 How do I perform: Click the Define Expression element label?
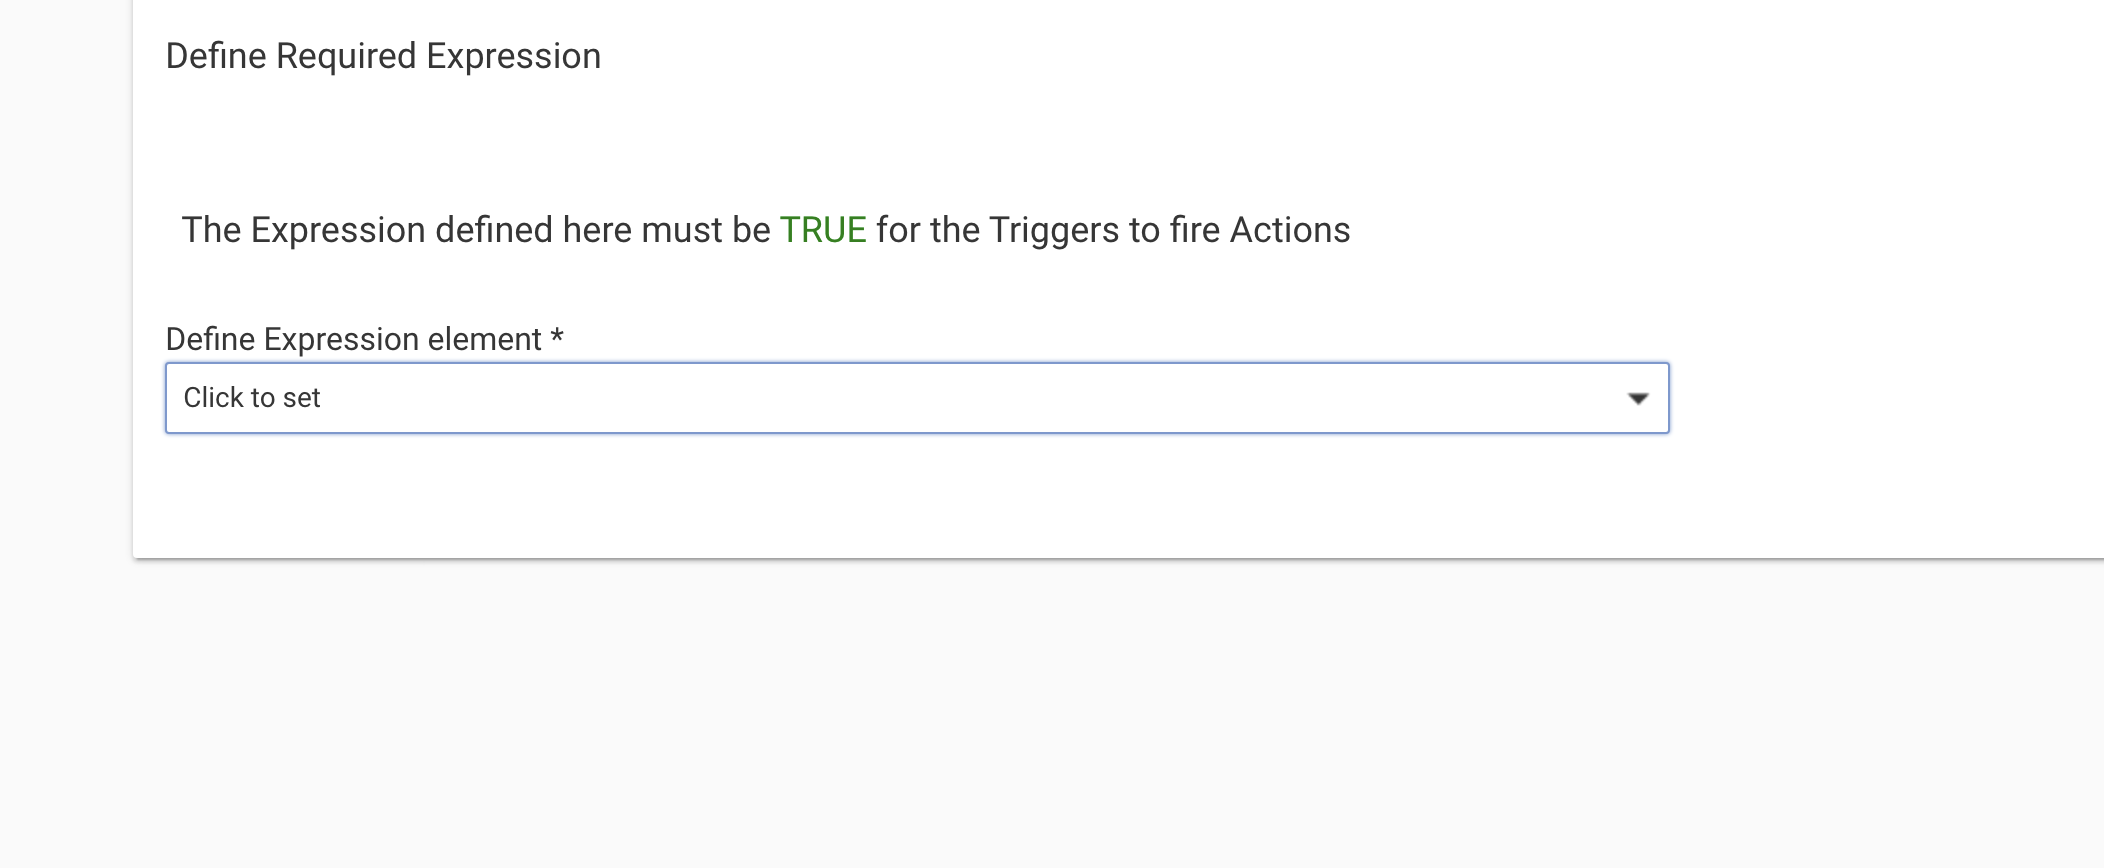[353, 339]
